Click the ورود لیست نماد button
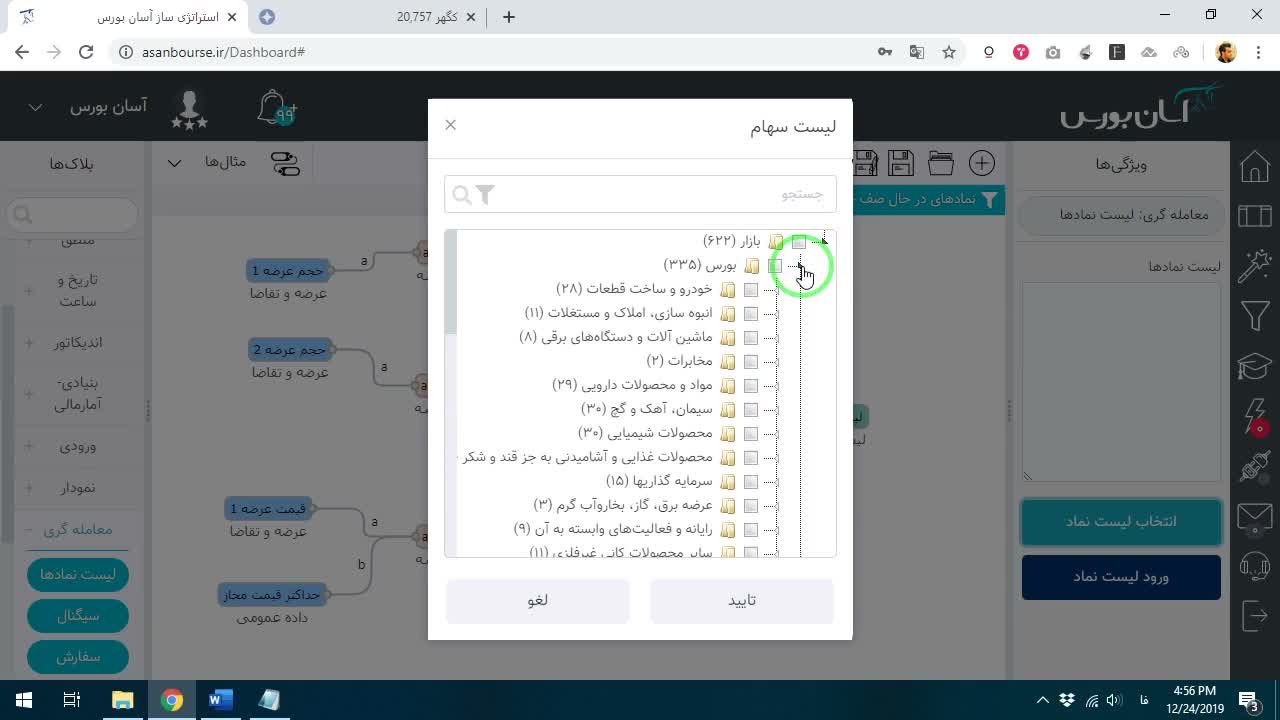The image size is (1280, 720). 1121,577
